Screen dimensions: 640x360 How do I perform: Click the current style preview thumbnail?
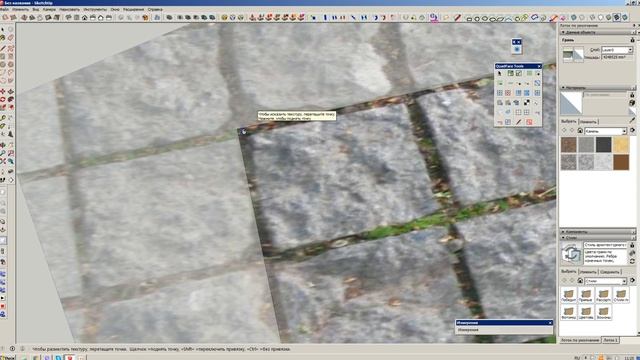click(571, 253)
